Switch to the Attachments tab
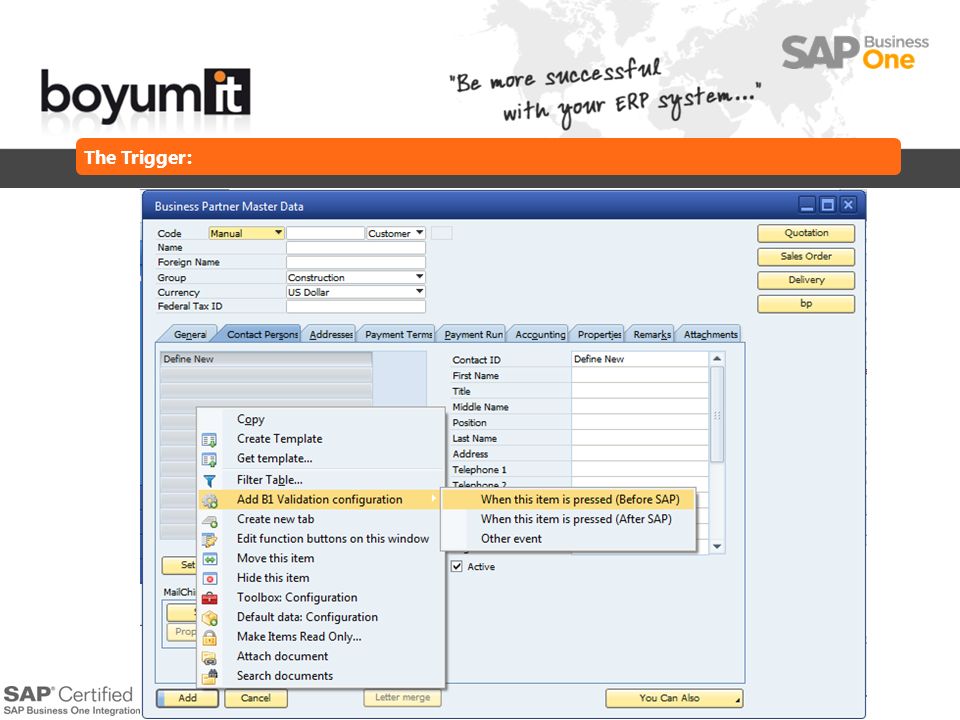The image size is (960, 720). pyautogui.click(x=710, y=334)
